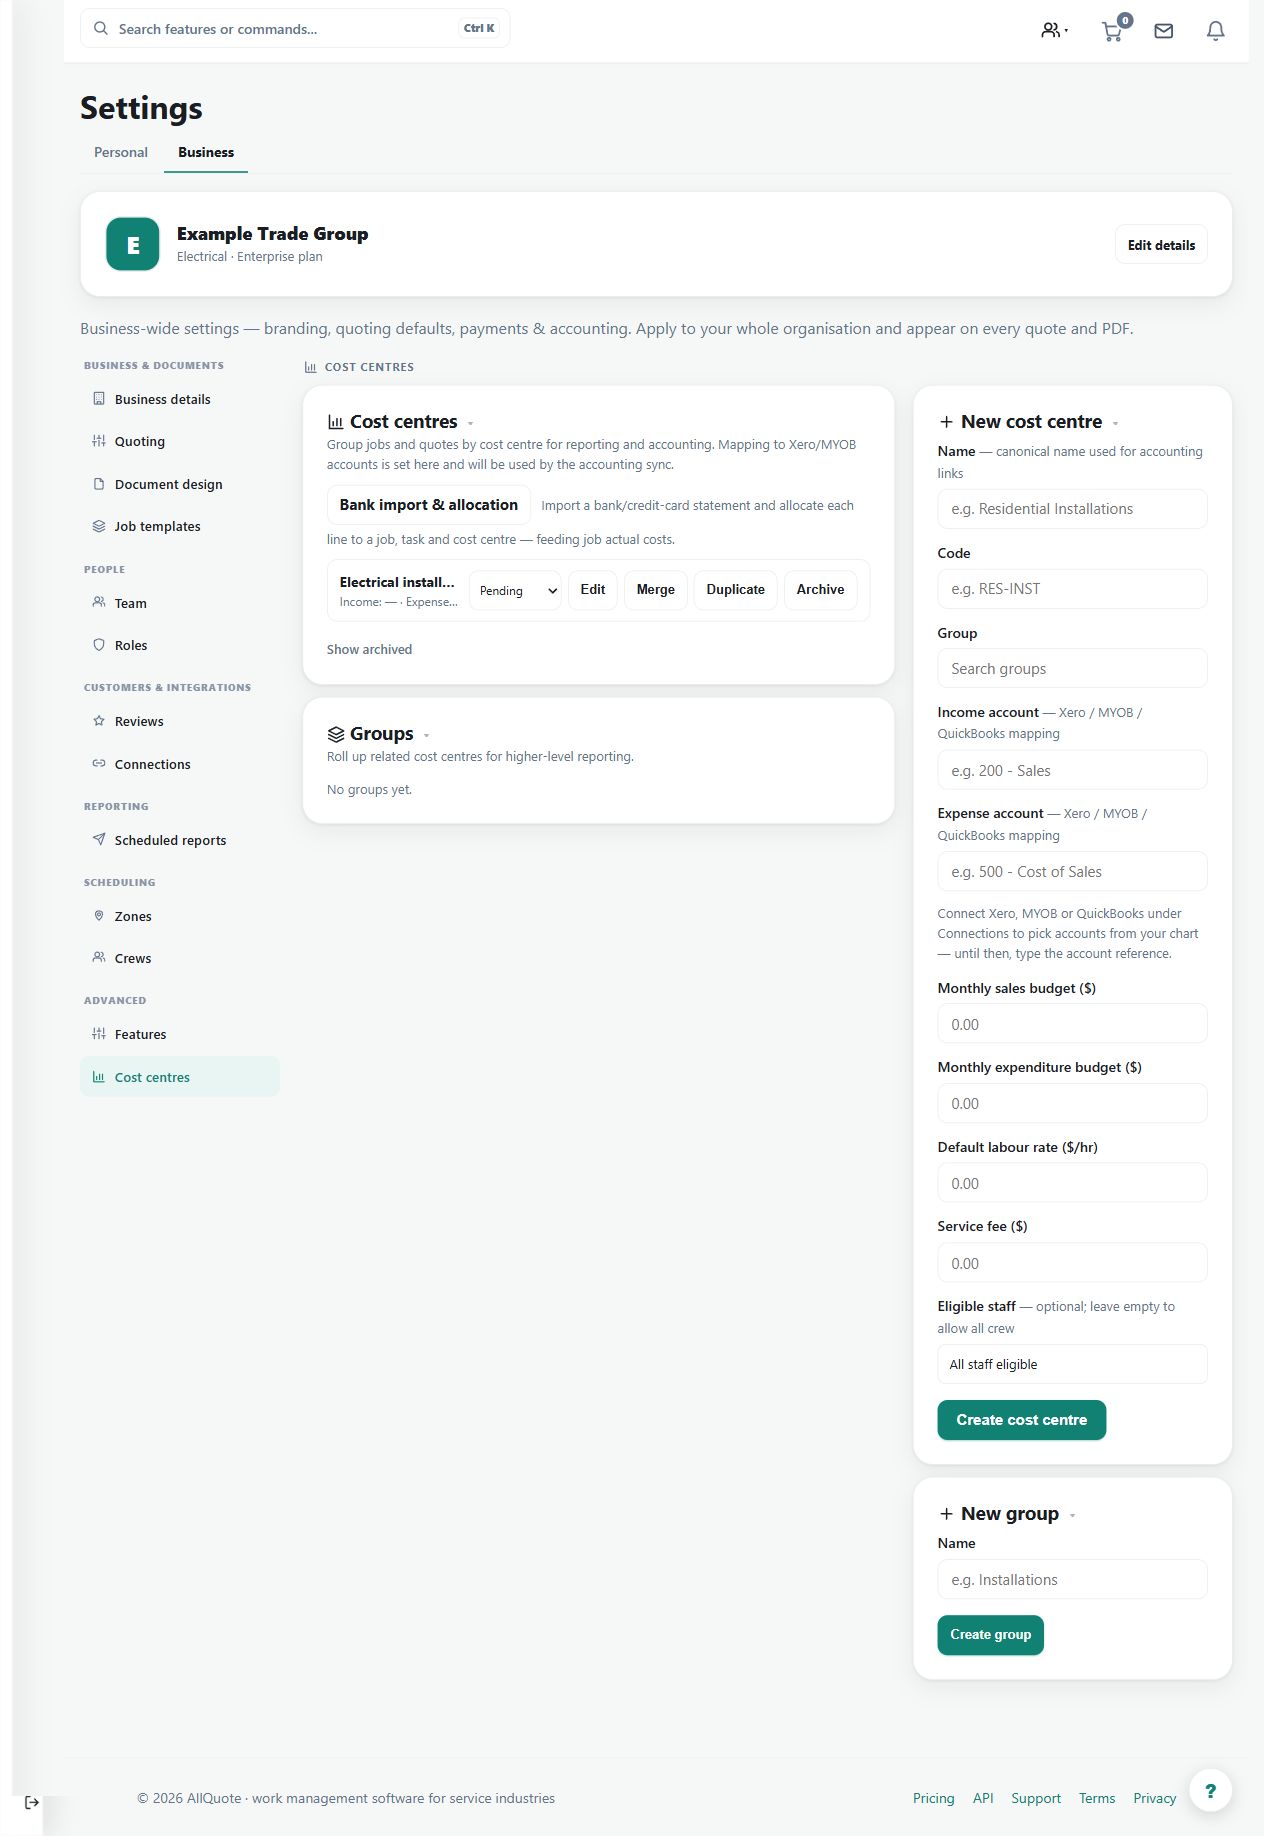This screenshot has height=1836, width=1264.
Task: Open the shopping cart icon
Action: click(x=1112, y=31)
